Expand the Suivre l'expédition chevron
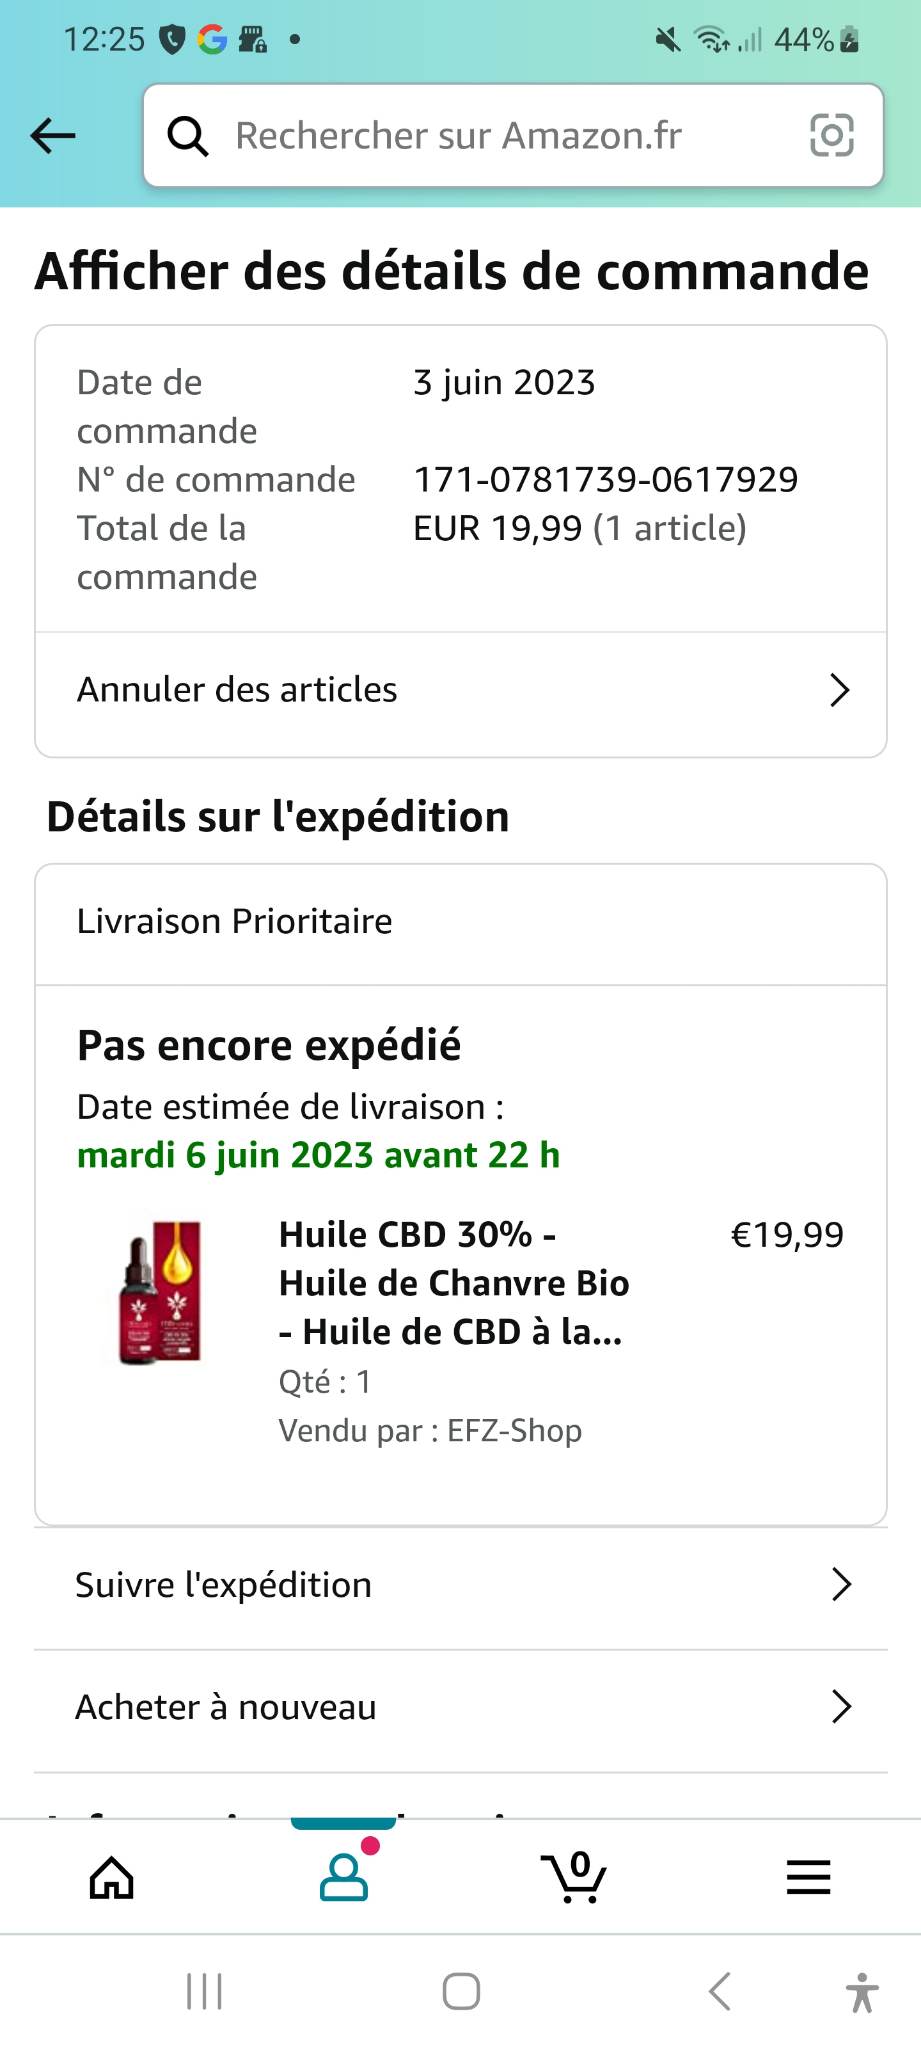Viewport: 921px width, 2048px height. (841, 1584)
